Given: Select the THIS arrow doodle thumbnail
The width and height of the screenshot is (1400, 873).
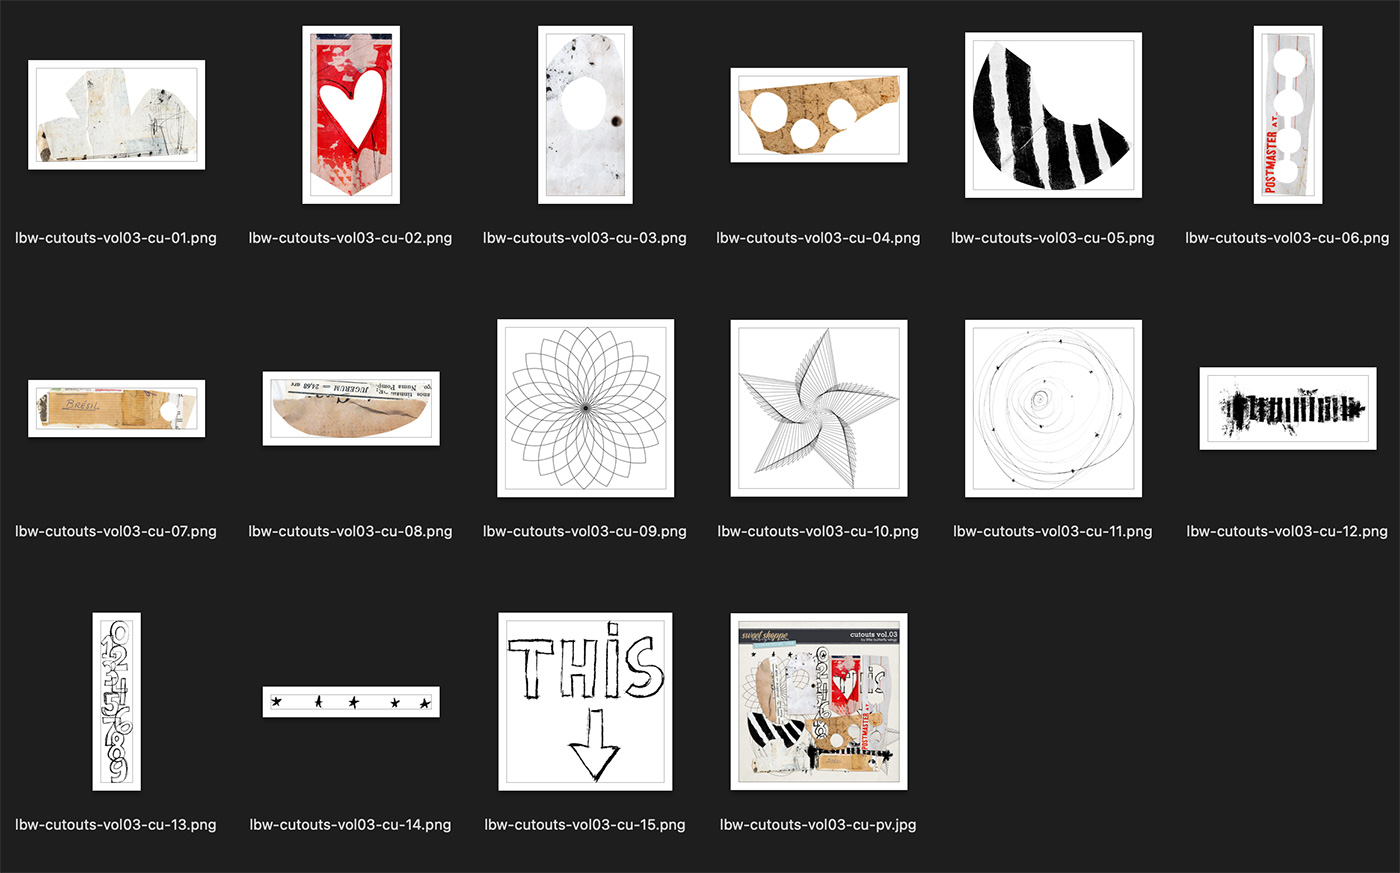Looking at the screenshot, I should (585, 702).
